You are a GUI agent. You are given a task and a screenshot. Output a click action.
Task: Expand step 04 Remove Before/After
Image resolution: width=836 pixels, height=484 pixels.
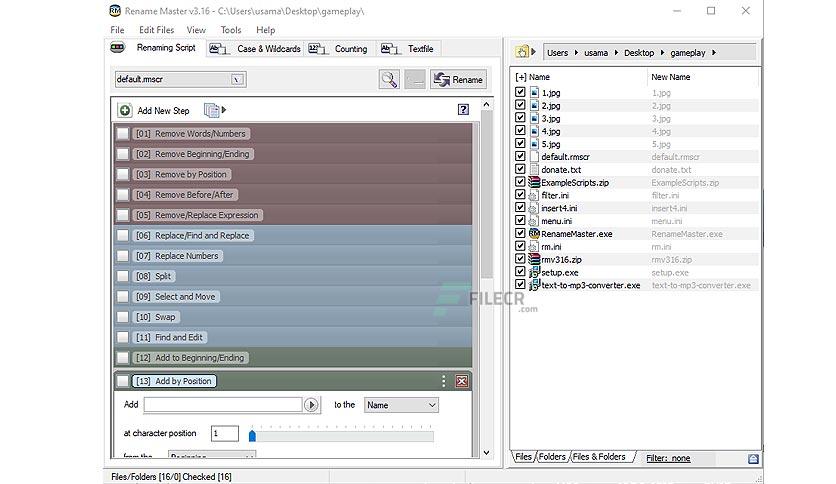click(185, 195)
